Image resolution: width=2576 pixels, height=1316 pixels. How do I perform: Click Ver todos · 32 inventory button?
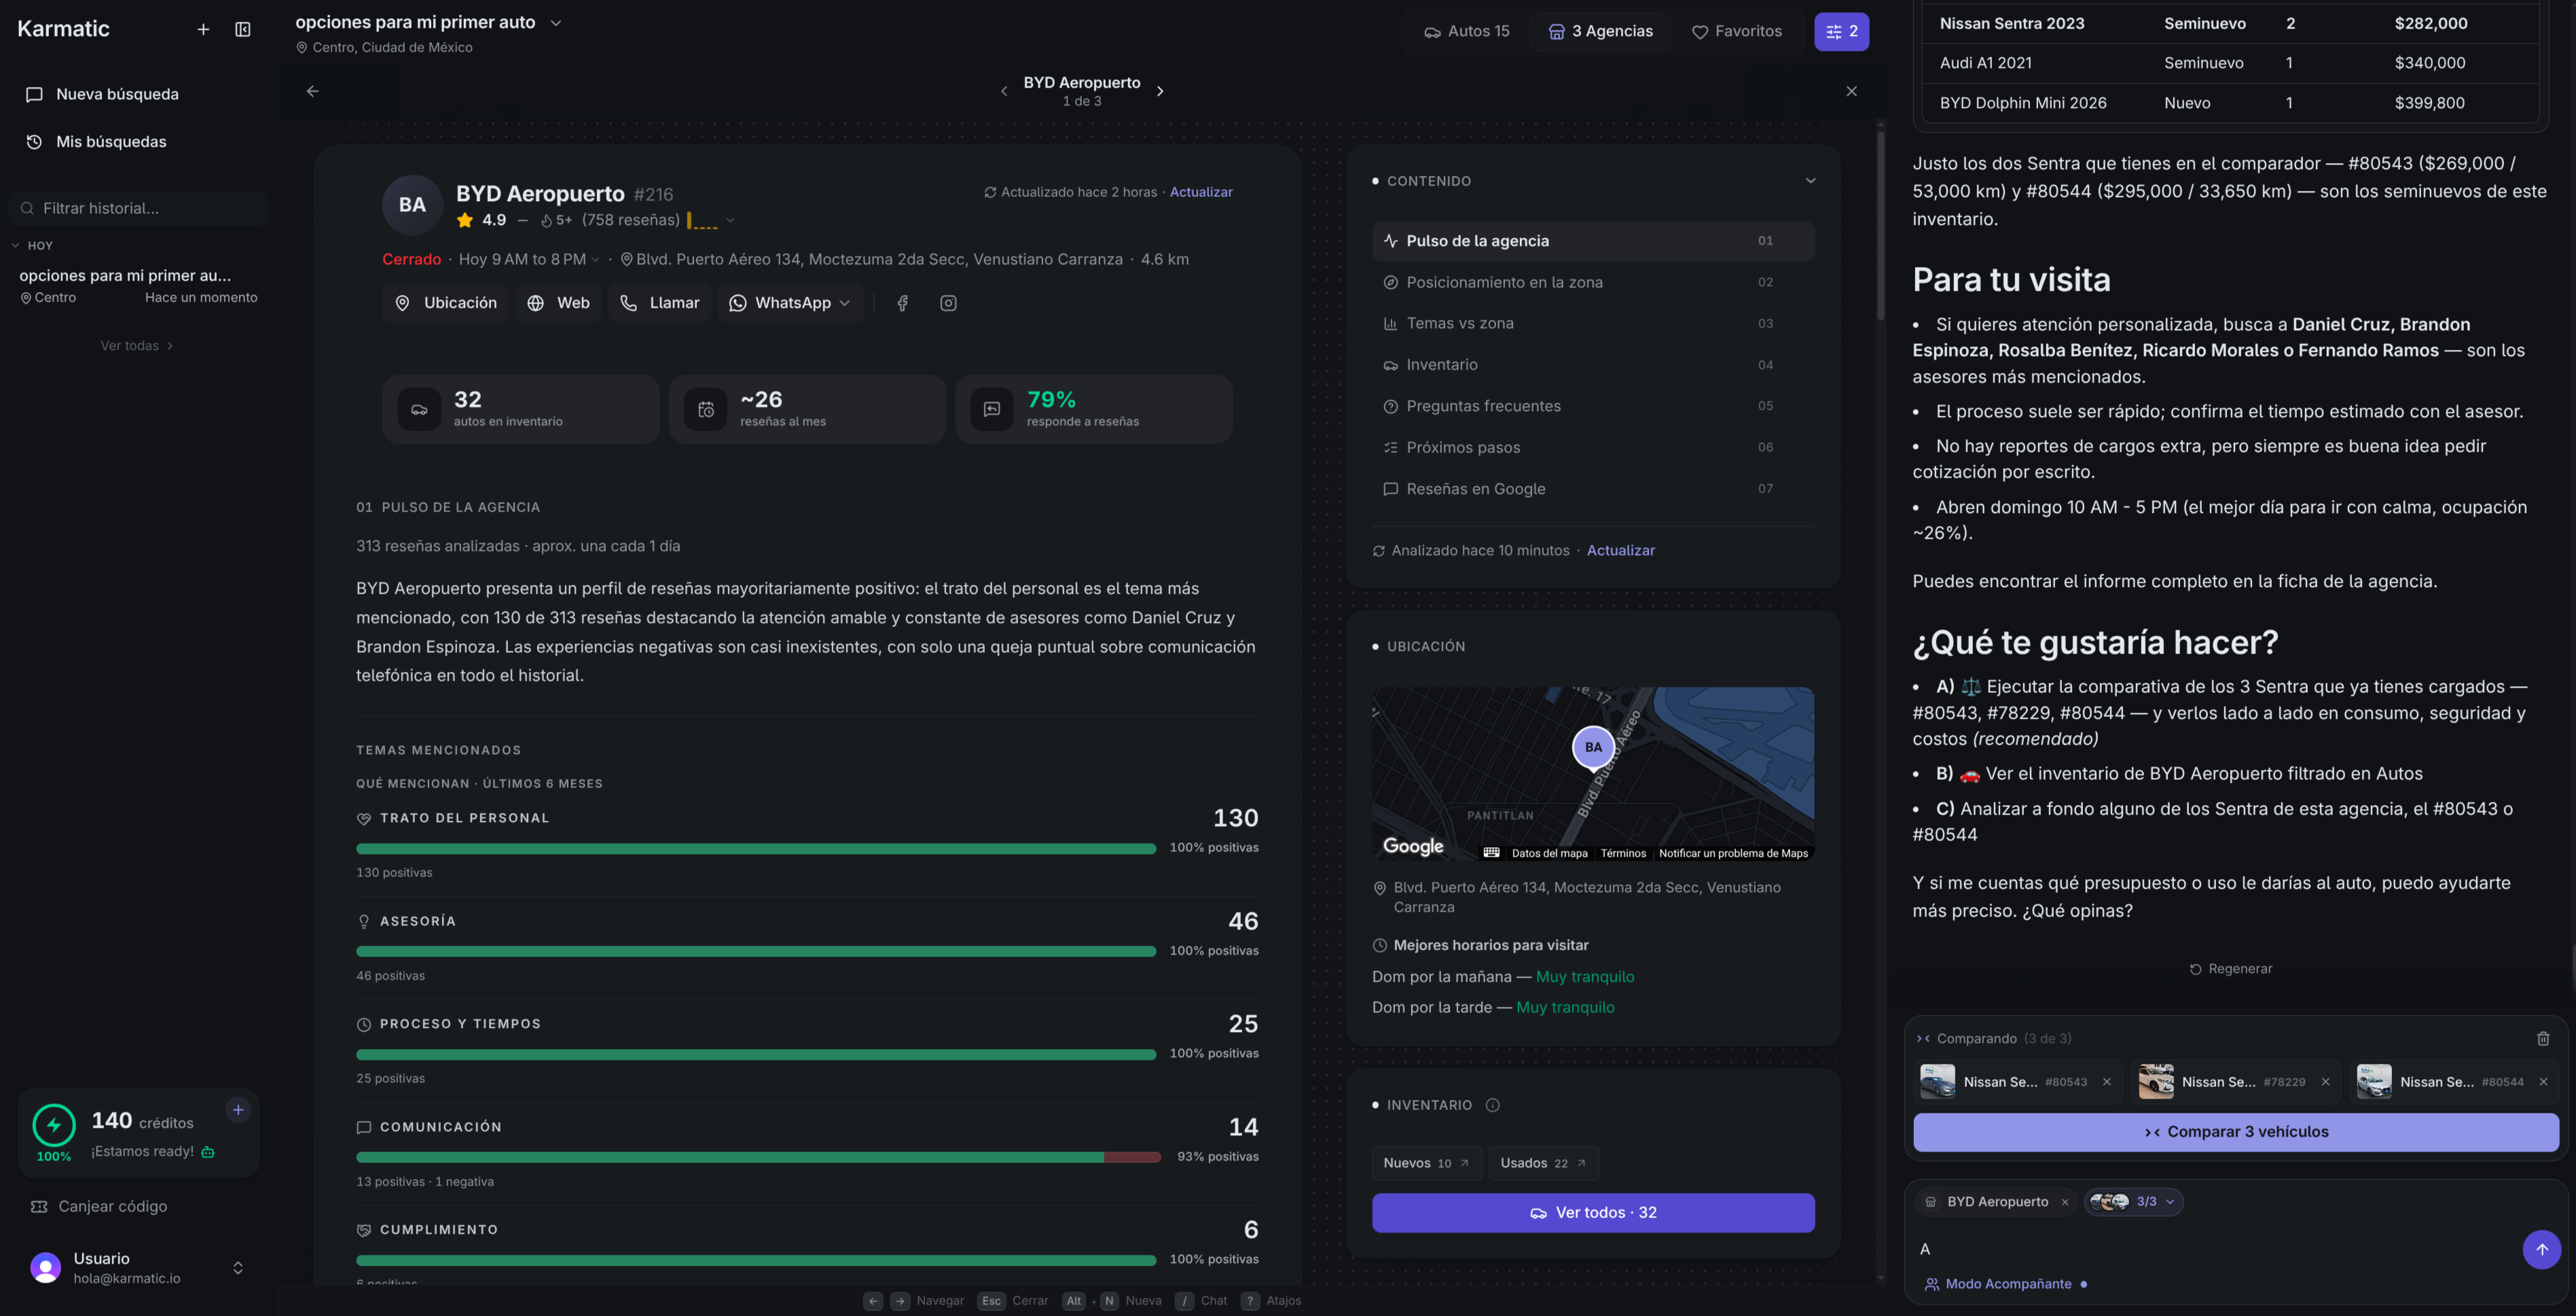pyautogui.click(x=1593, y=1213)
